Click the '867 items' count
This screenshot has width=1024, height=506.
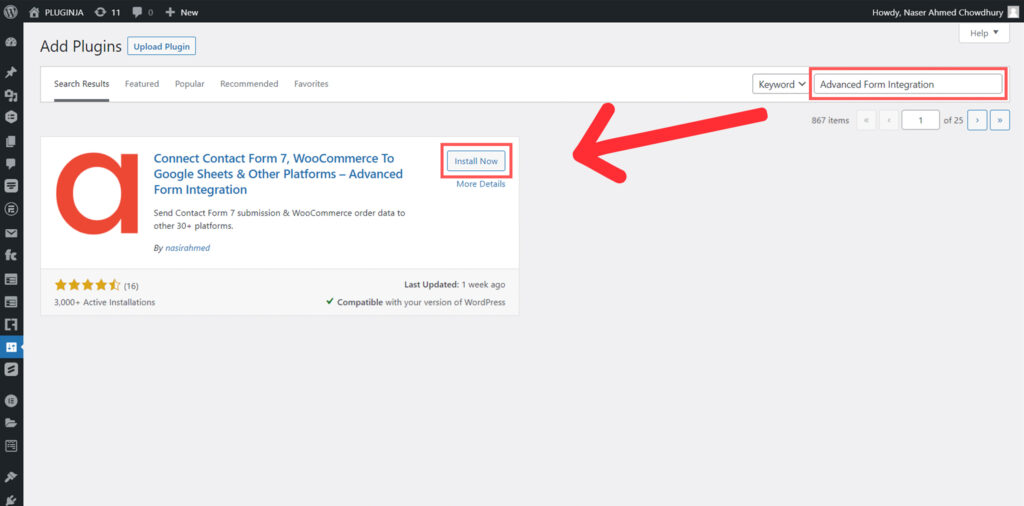[x=830, y=121]
